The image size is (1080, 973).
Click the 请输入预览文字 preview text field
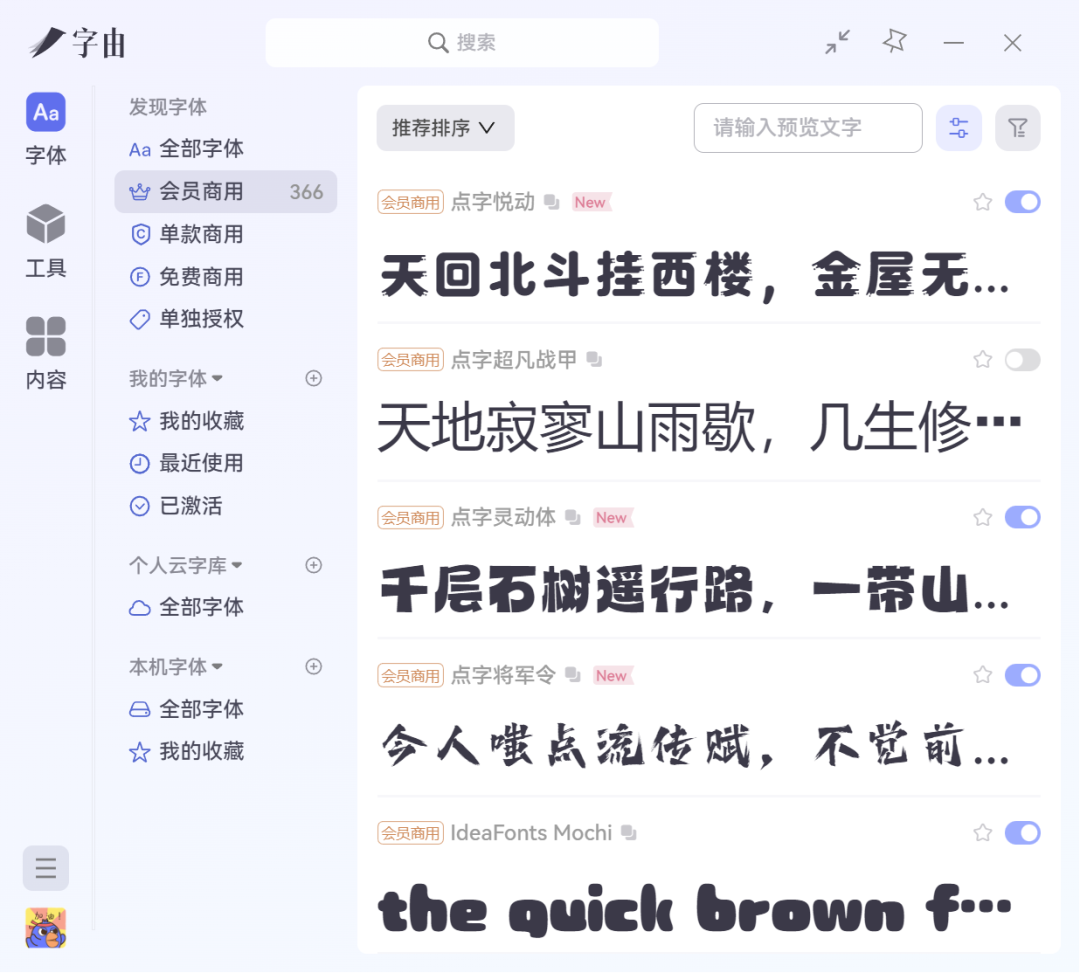[807, 128]
